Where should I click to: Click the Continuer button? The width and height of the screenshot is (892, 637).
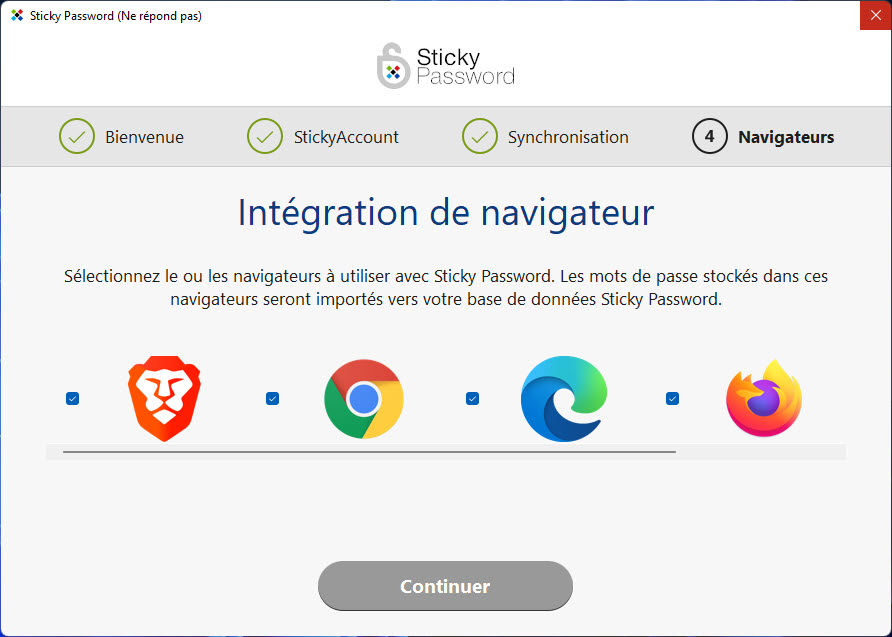coord(445,586)
